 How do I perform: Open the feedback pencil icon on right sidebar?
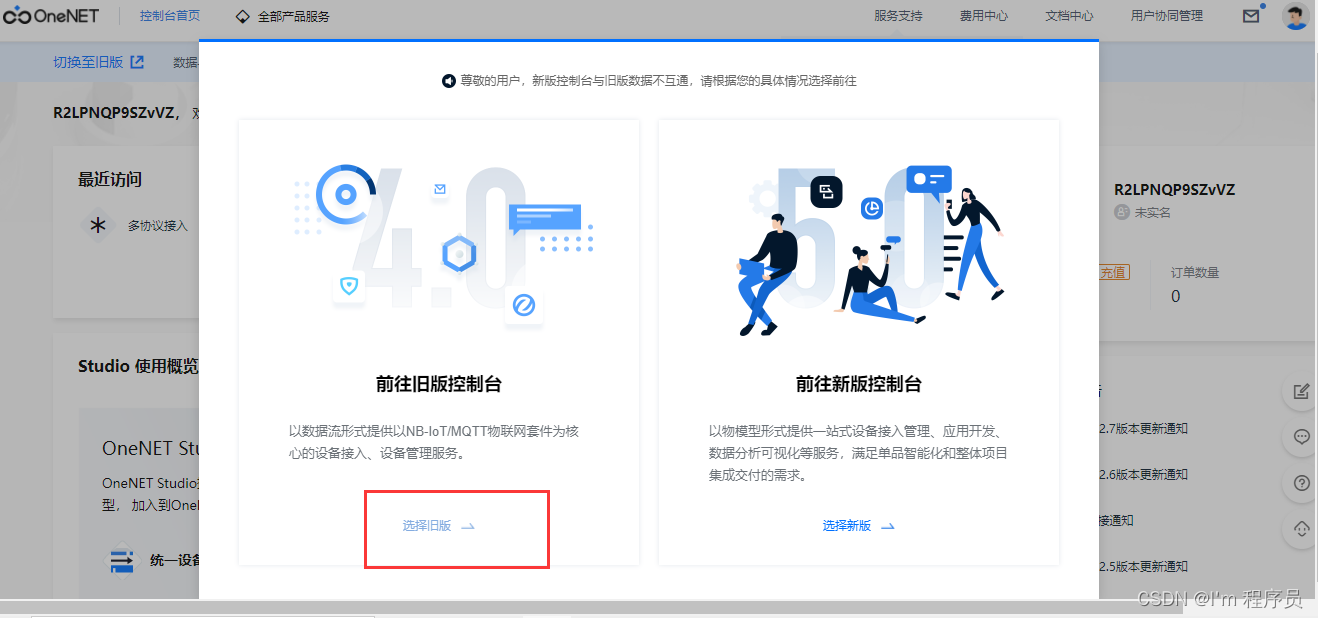(x=1300, y=391)
